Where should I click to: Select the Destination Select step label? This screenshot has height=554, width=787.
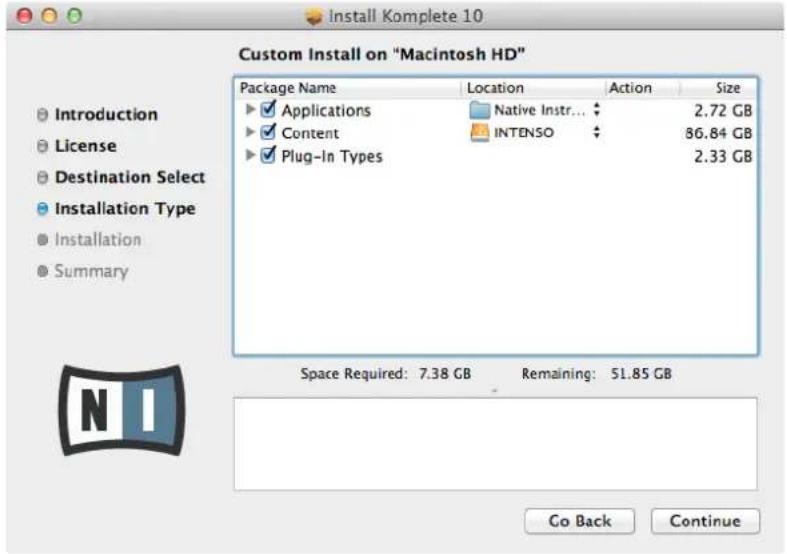tap(130, 177)
